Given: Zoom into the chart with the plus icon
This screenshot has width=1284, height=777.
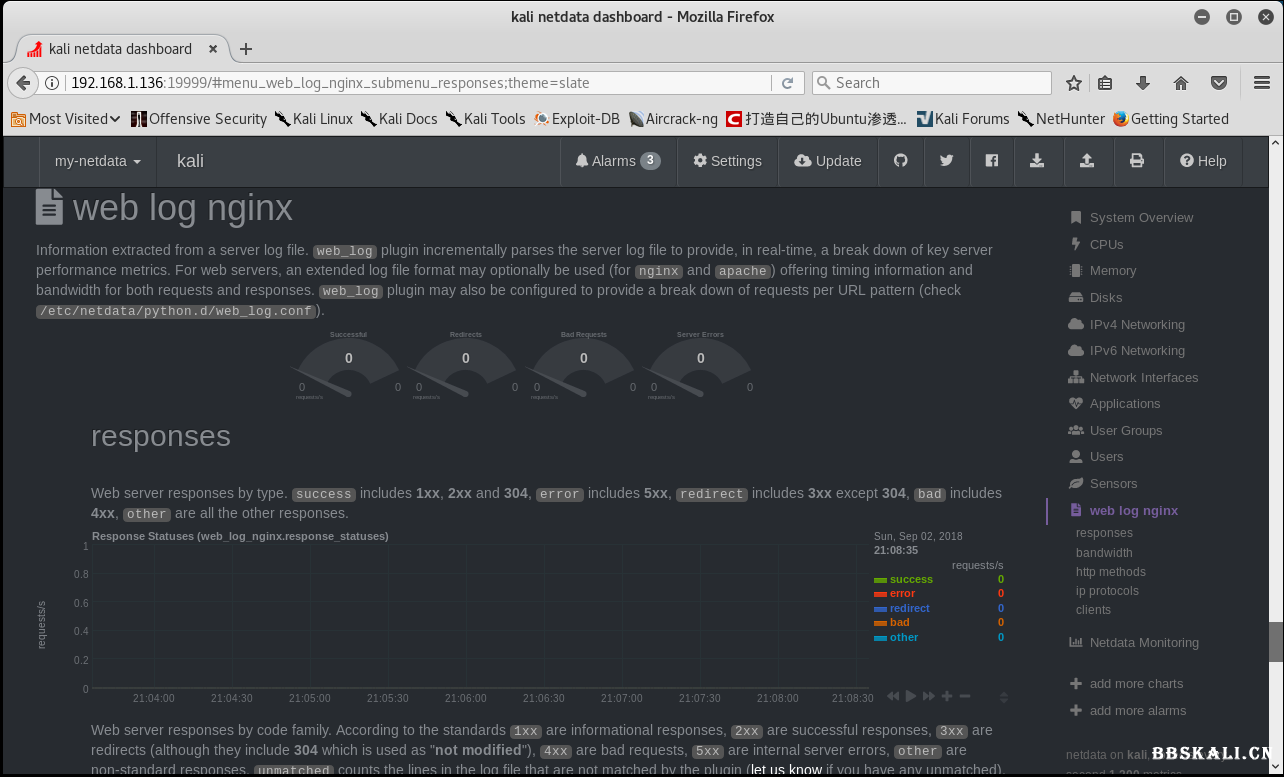Looking at the screenshot, I should coord(946,696).
